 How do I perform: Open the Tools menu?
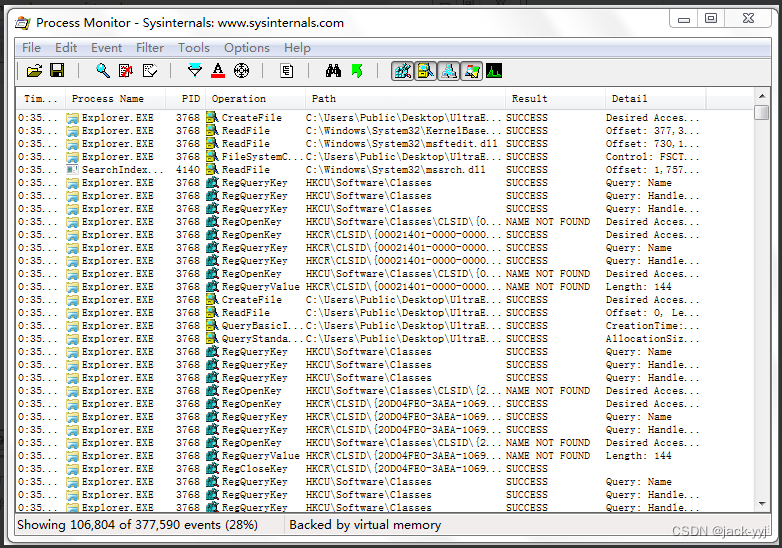tap(194, 48)
